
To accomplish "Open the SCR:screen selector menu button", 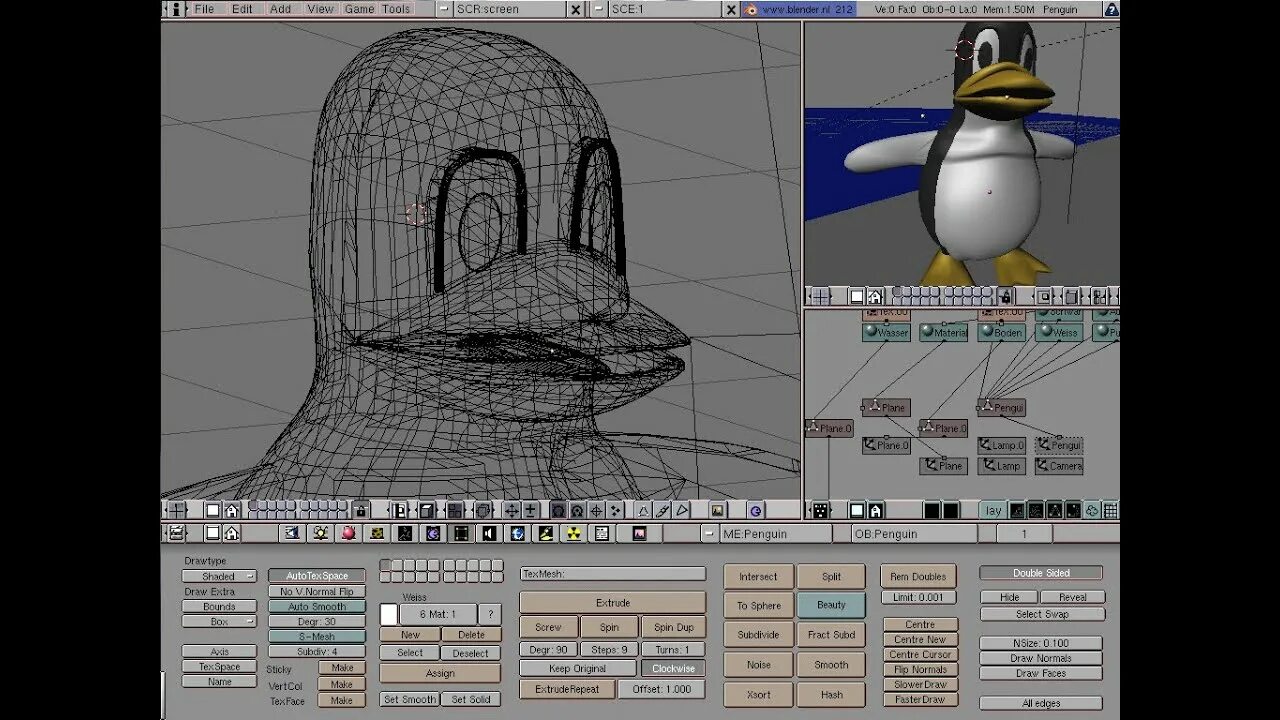I will point(445,9).
